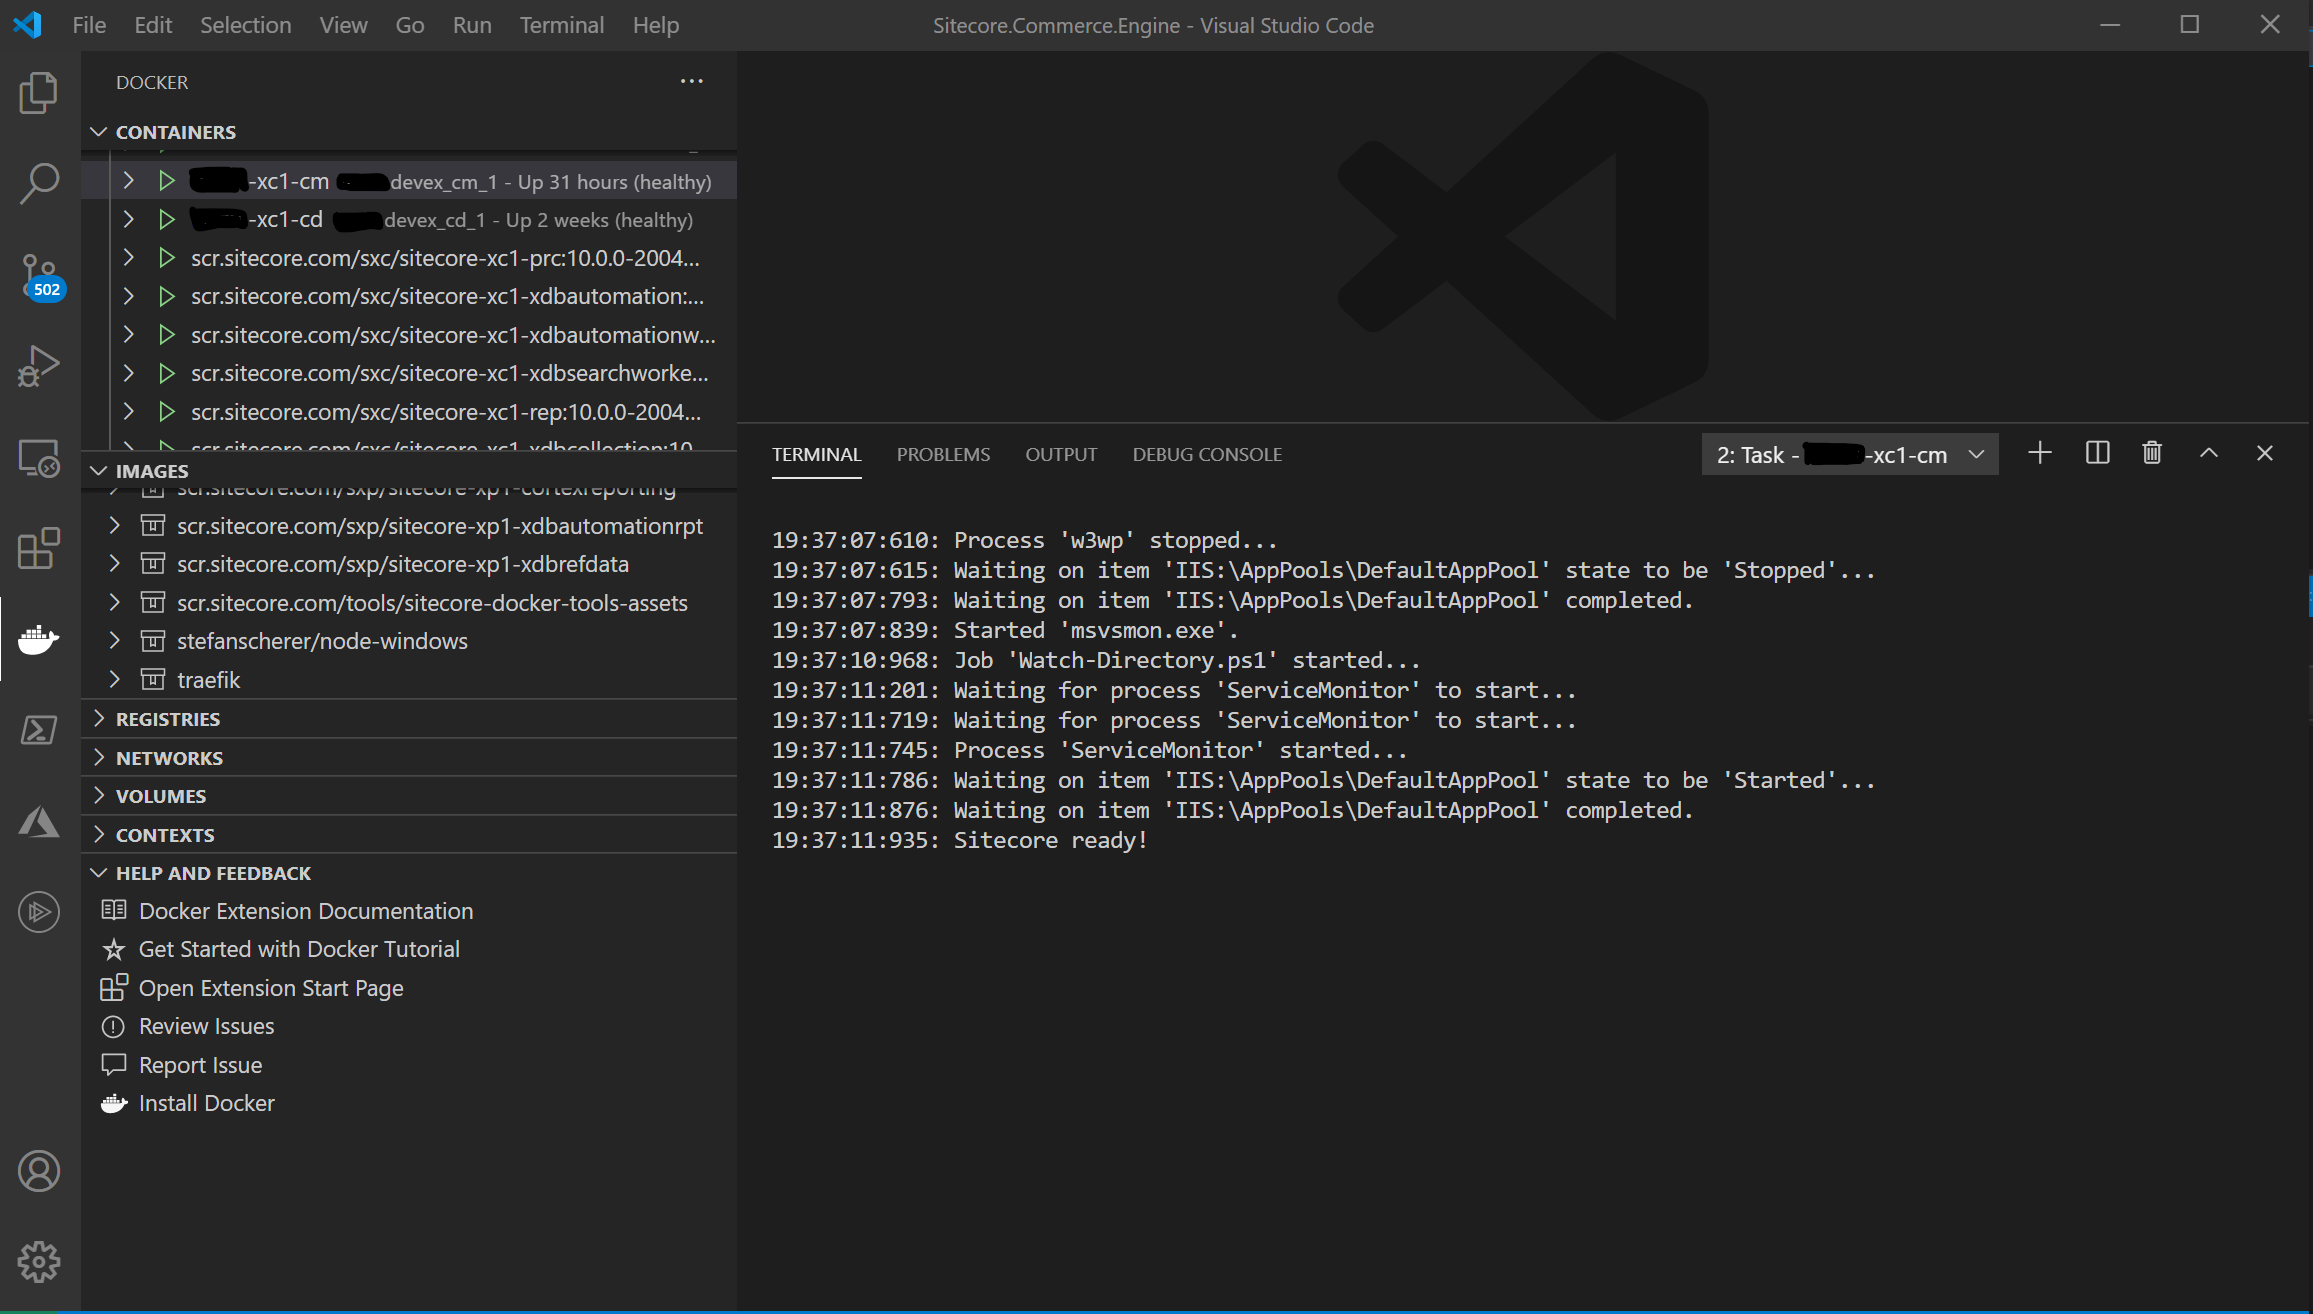The image size is (2313, 1314).
Task: Open the Explorer view in activity bar
Action: [39, 93]
